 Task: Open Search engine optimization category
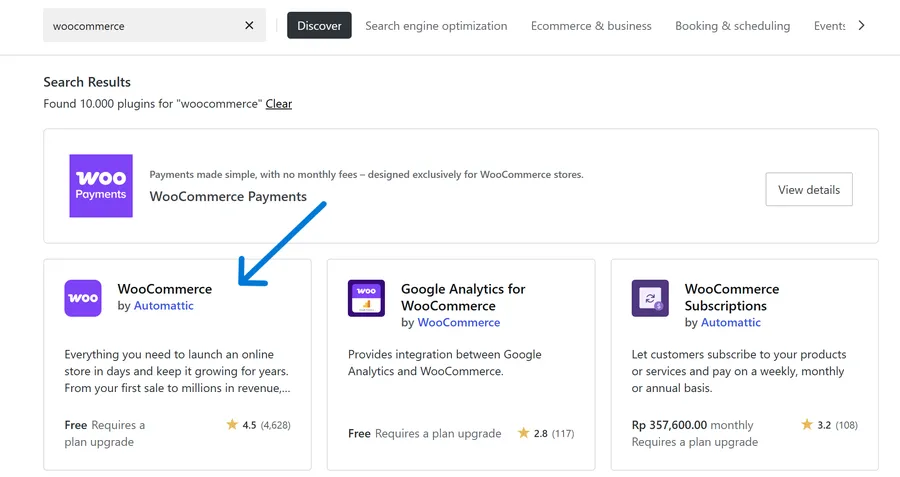[436, 26]
